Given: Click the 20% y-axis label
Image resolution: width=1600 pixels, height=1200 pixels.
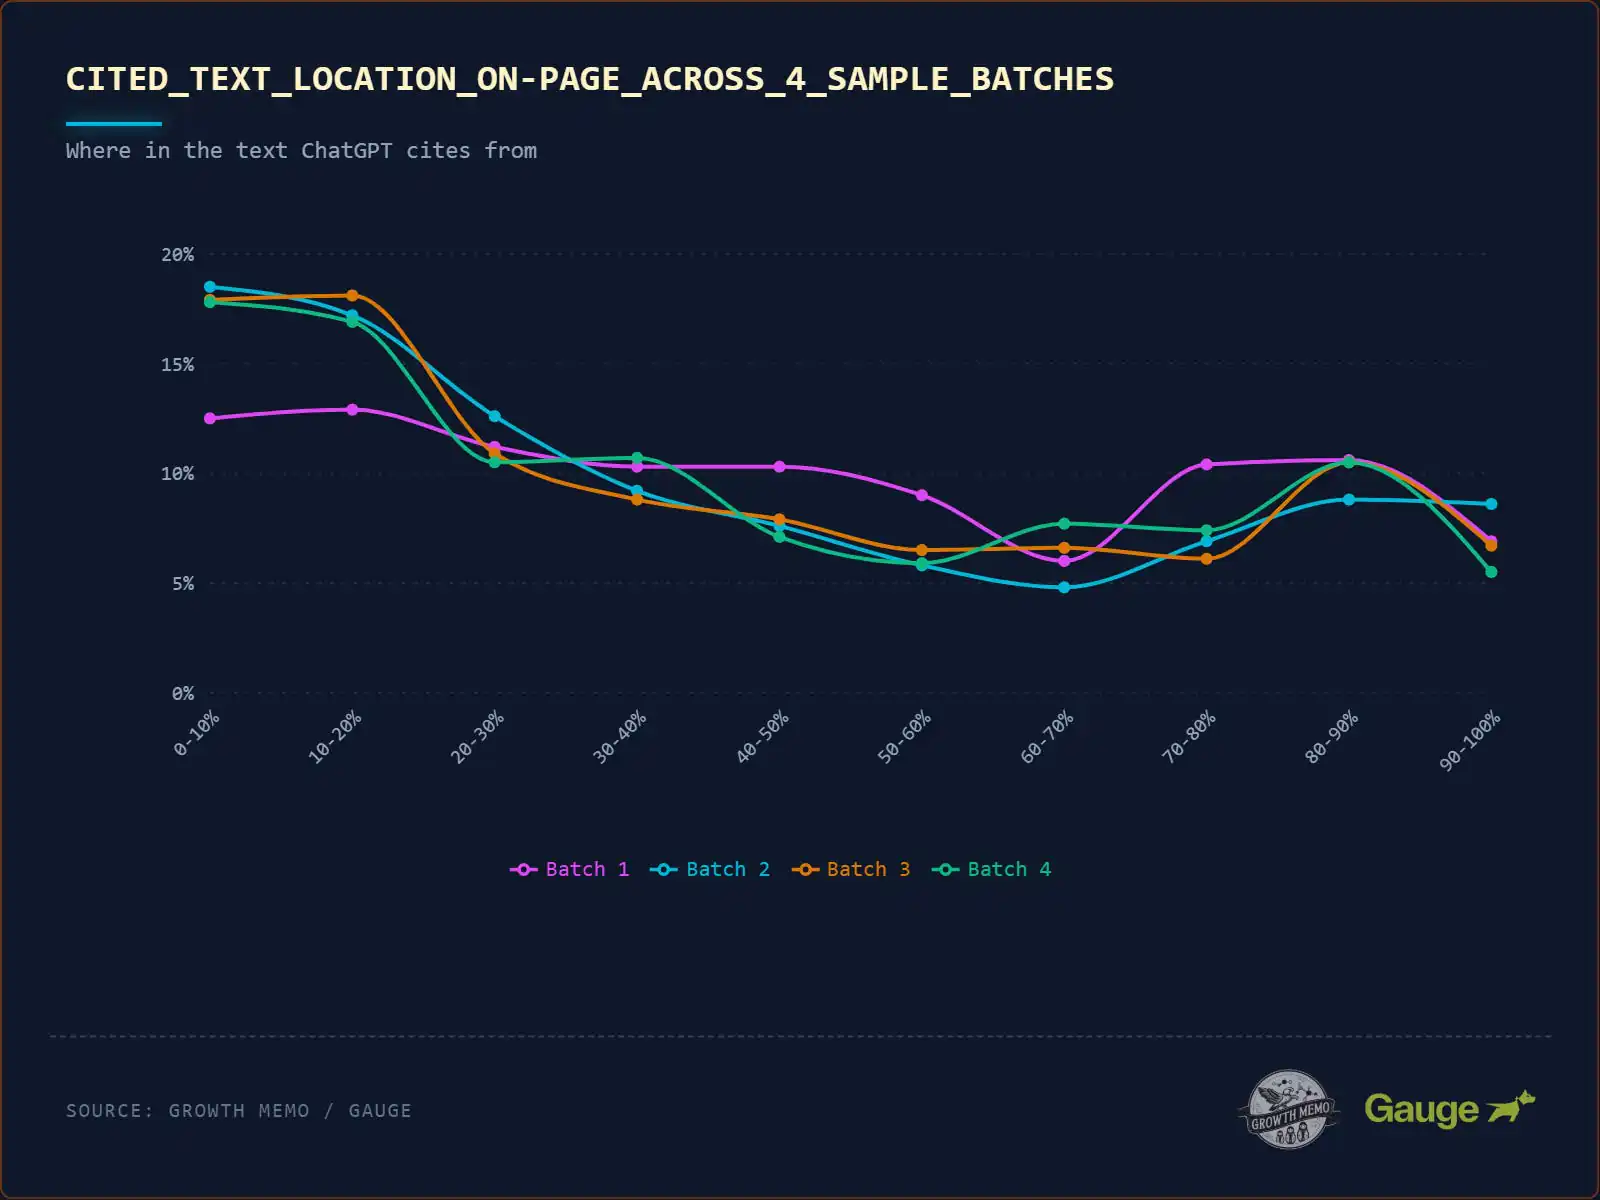Looking at the screenshot, I should coord(177,255).
